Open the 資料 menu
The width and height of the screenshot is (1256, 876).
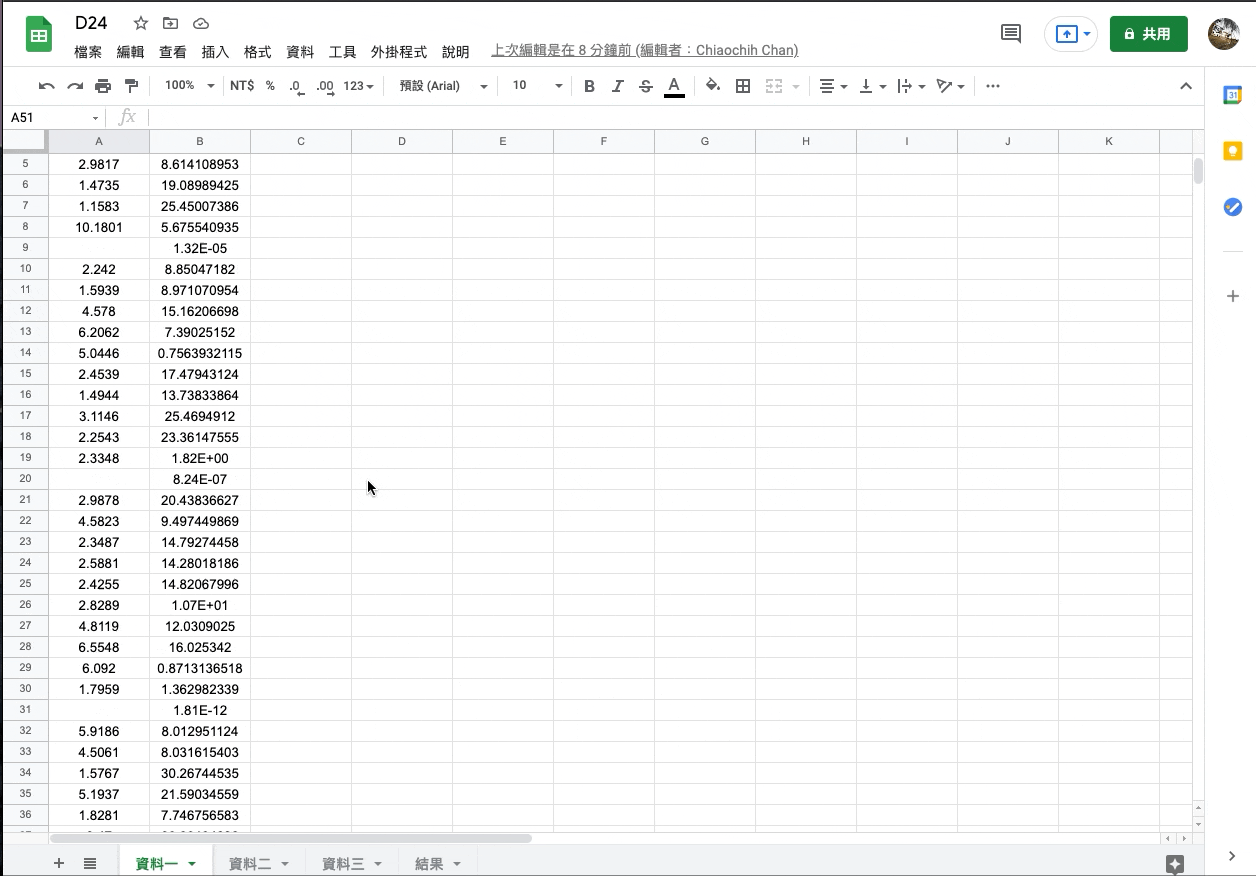tap(300, 51)
